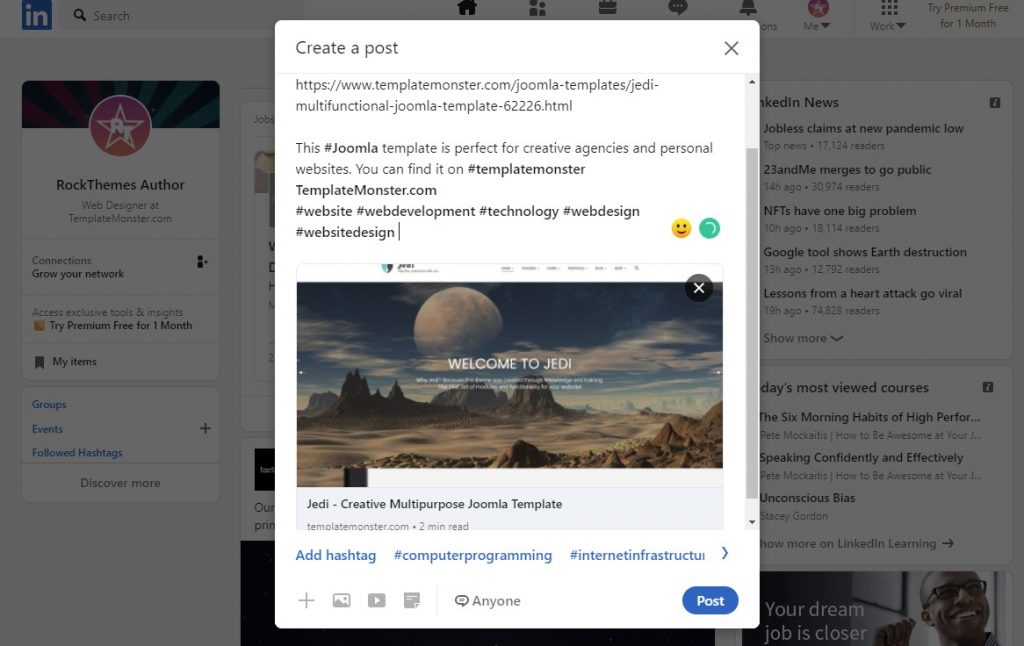Open Anyone visibility selector
The width and height of the screenshot is (1024, 646).
[487, 601]
